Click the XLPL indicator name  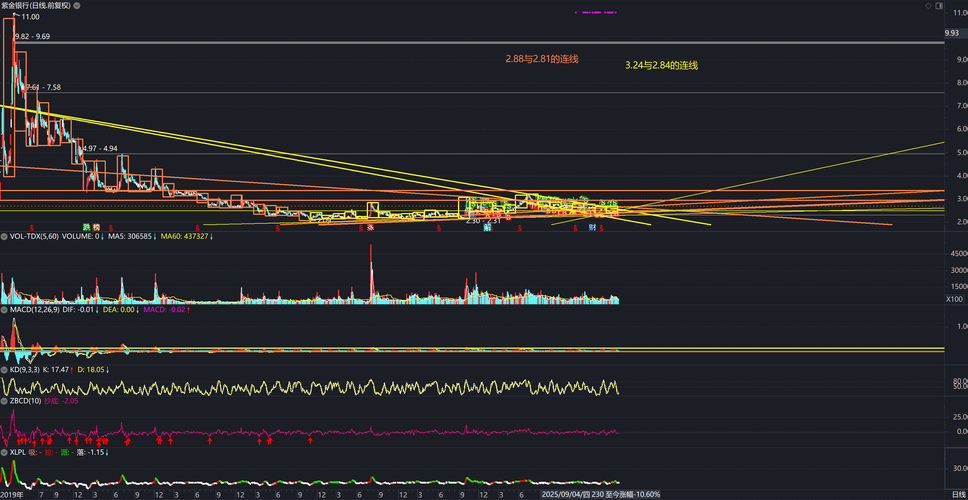[x=17, y=452]
